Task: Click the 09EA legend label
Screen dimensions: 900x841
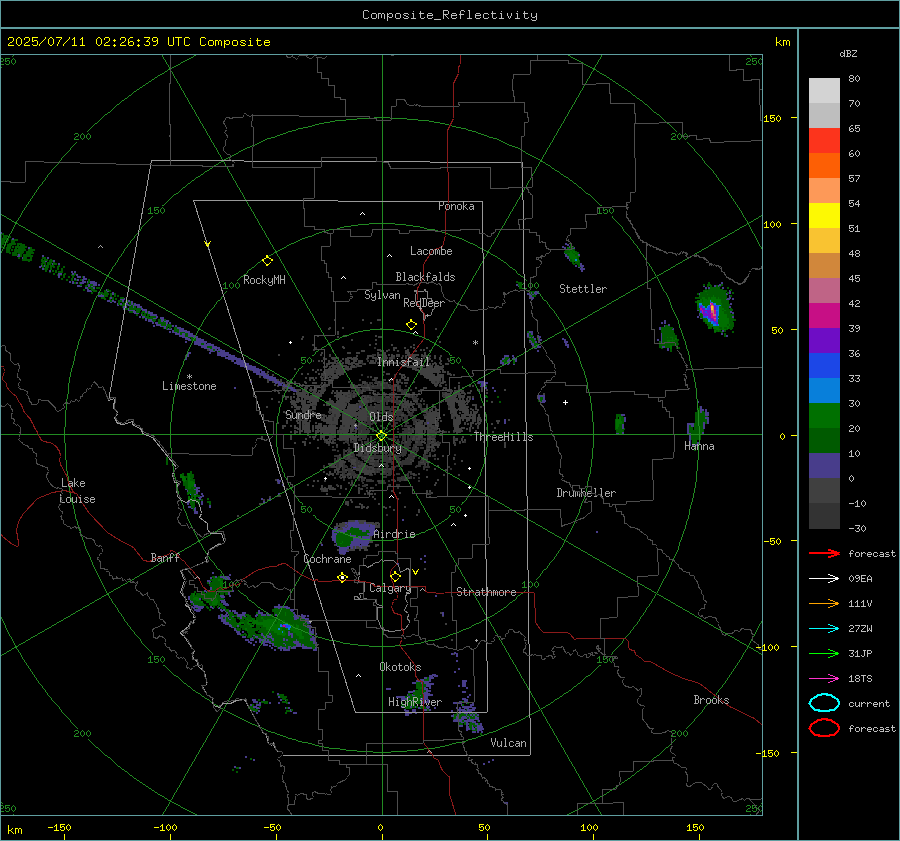Action: click(860, 579)
